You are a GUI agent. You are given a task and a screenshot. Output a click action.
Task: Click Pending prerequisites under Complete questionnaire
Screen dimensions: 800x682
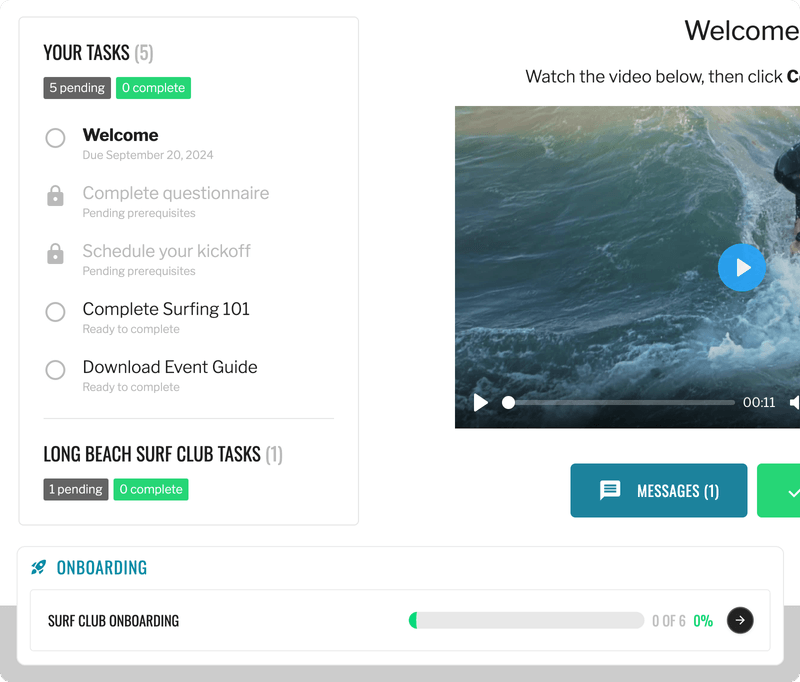pyautogui.click(x=139, y=213)
